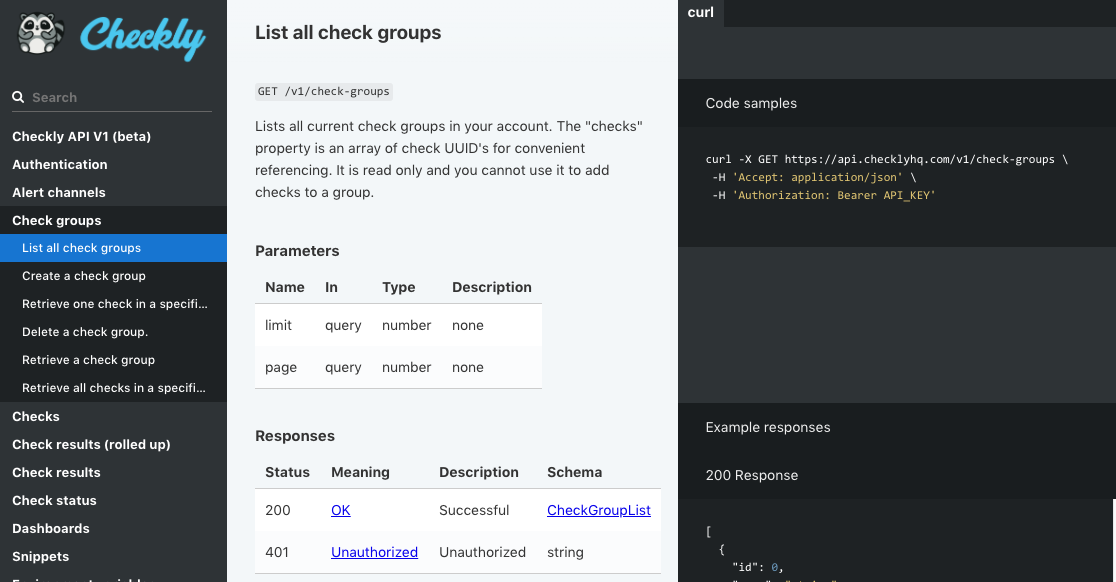The height and width of the screenshot is (582, 1116).
Task: Select List all check groups item
Action: click(x=81, y=248)
